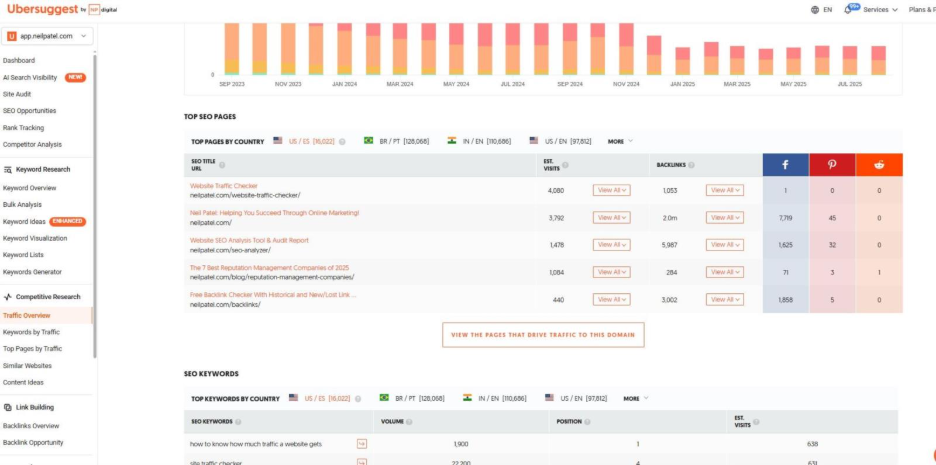The height and width of the screenshot is (465, 936).
Task: Open the notifications bell icon
Action: [x=848, y=10]
